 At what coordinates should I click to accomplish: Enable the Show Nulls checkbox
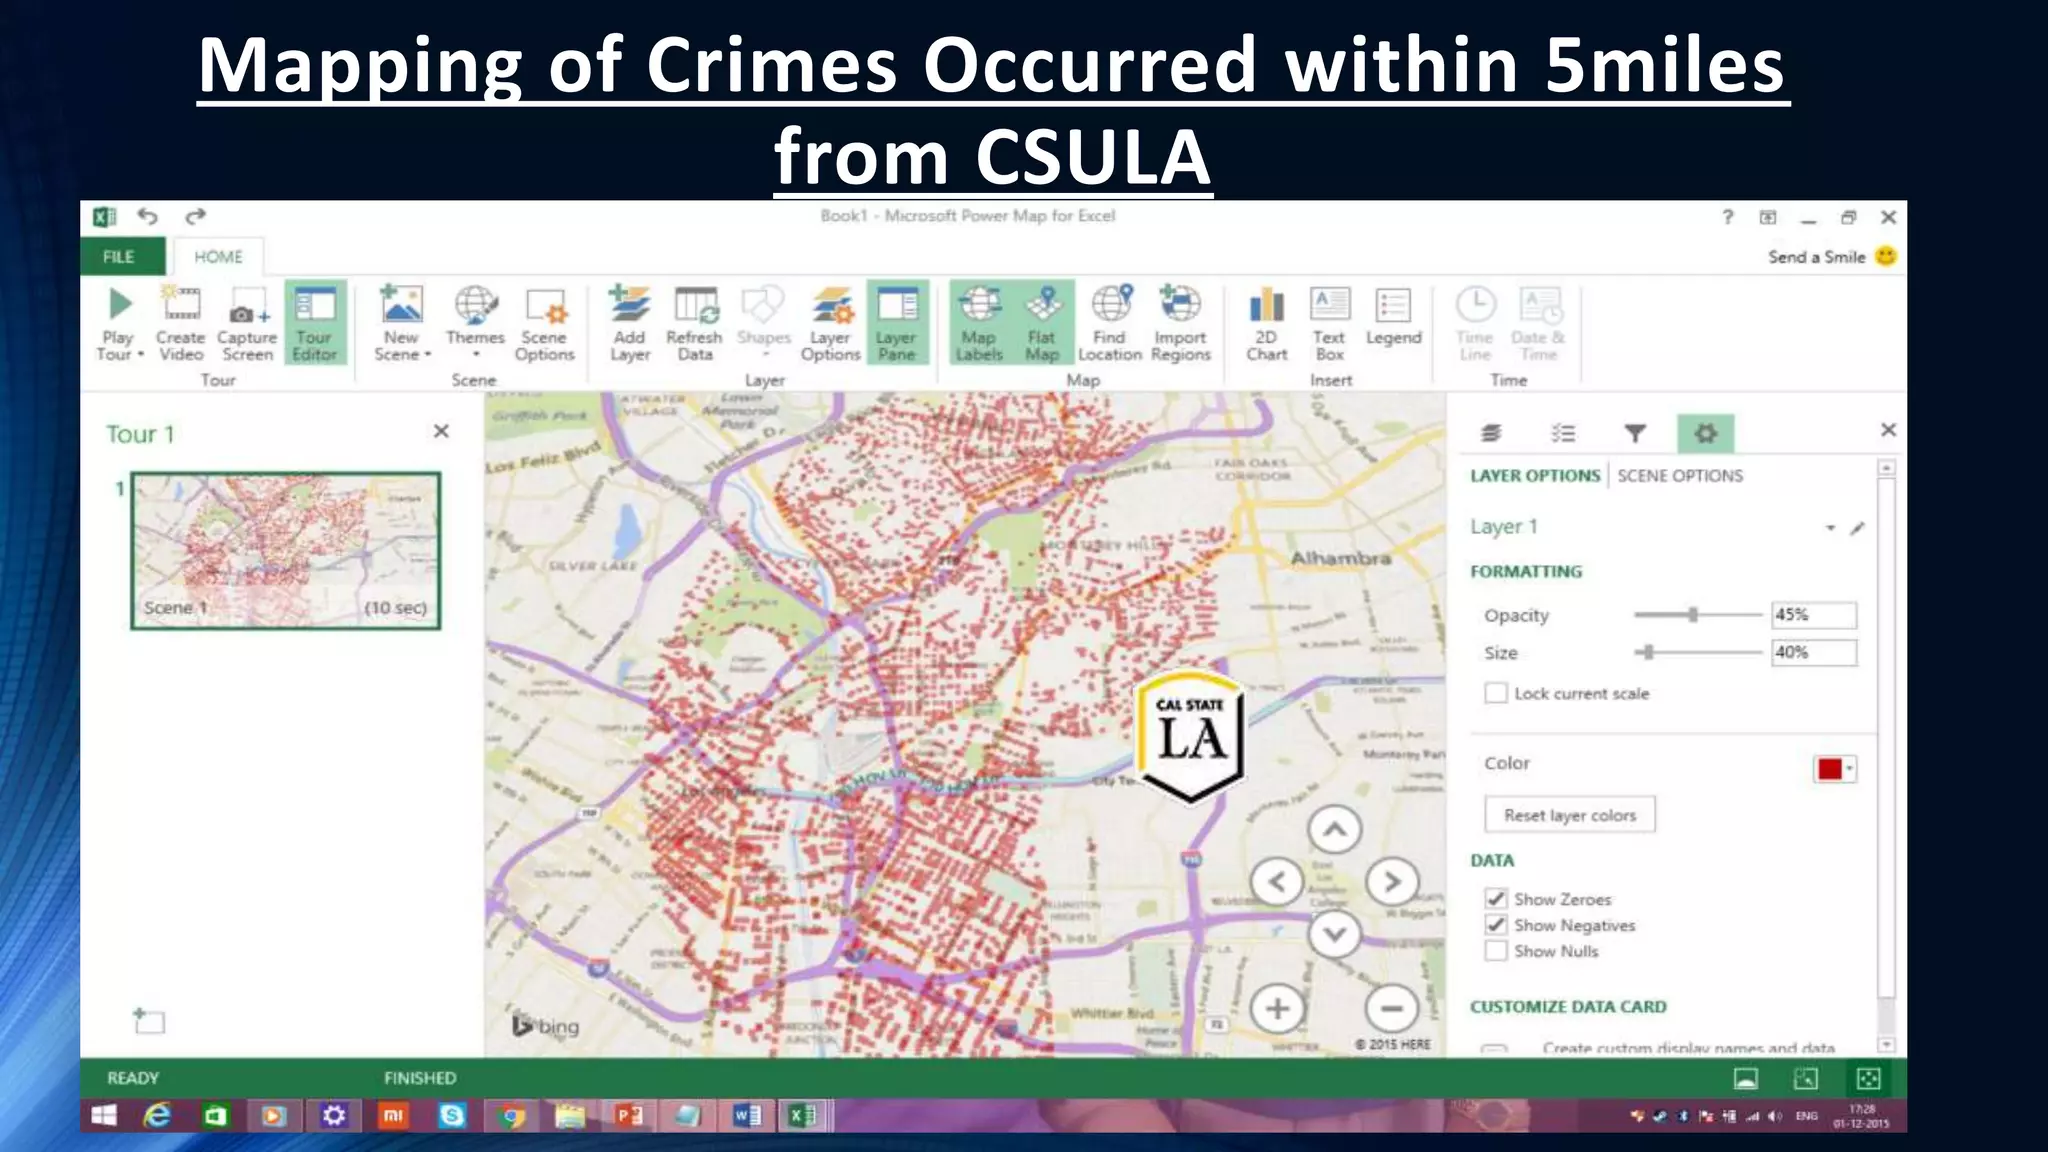click(1496, 951)
